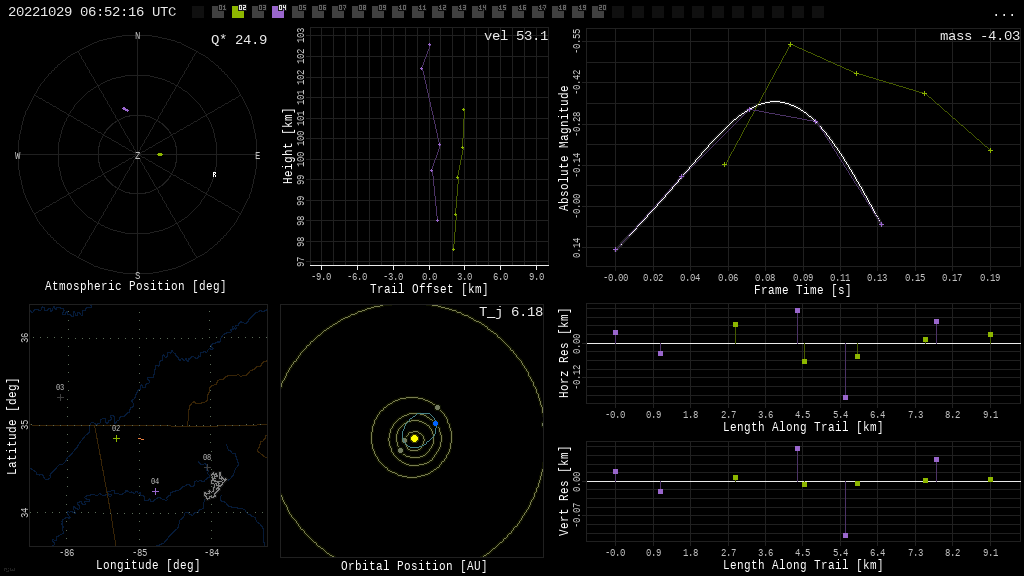Click the Q* 24.9 readout
This screenshot has height=576, width=1024.
239,40
